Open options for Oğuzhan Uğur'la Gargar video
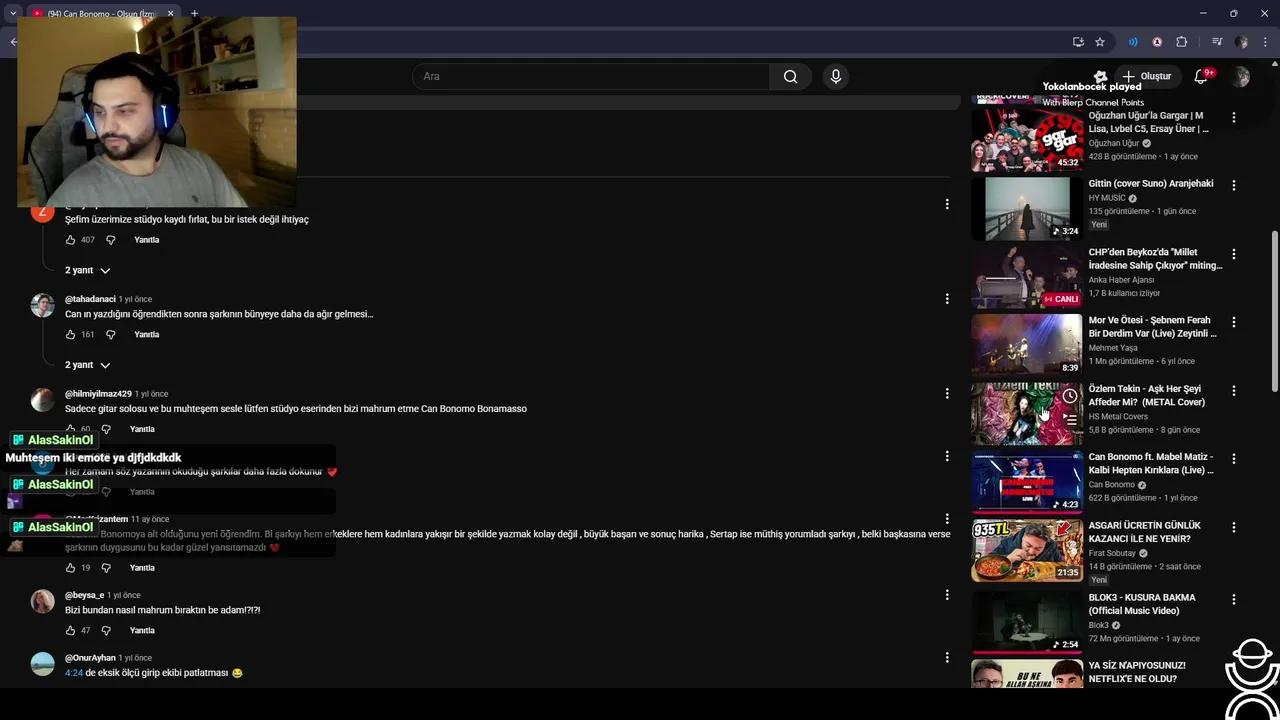 [1234, 117]
